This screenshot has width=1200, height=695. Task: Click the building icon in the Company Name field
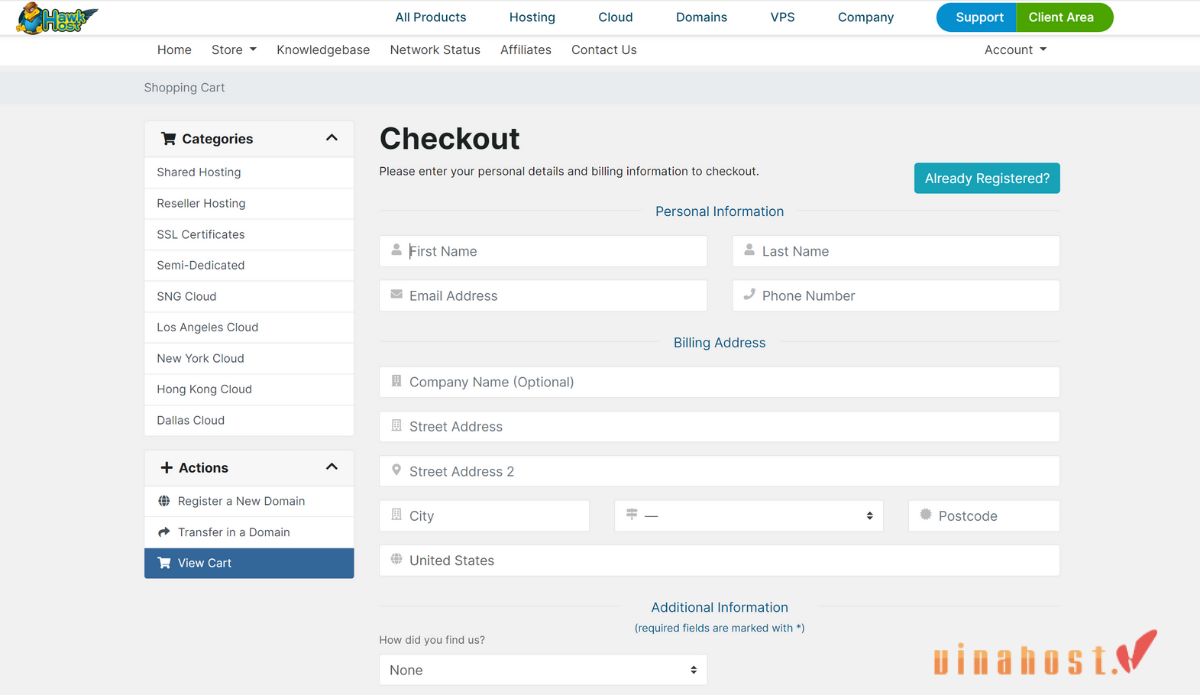pos(397,381)
